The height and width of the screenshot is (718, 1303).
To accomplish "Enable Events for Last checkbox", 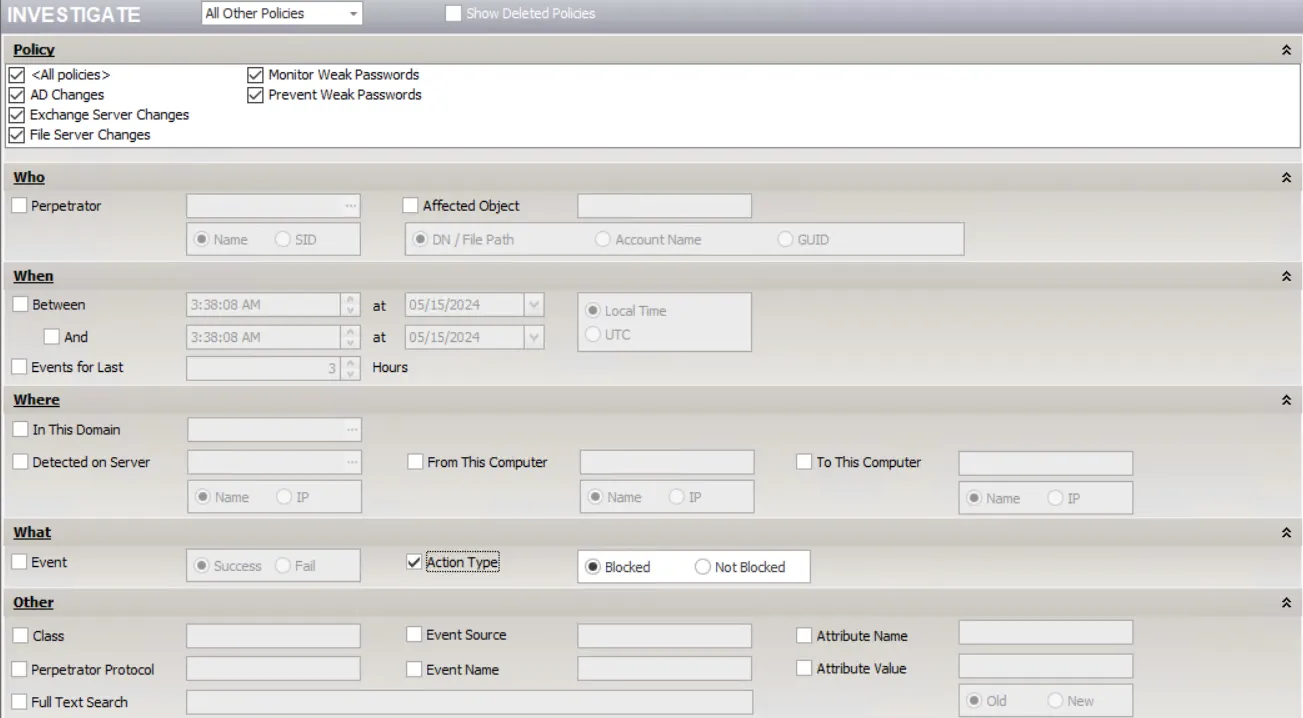I will (20, 367).
